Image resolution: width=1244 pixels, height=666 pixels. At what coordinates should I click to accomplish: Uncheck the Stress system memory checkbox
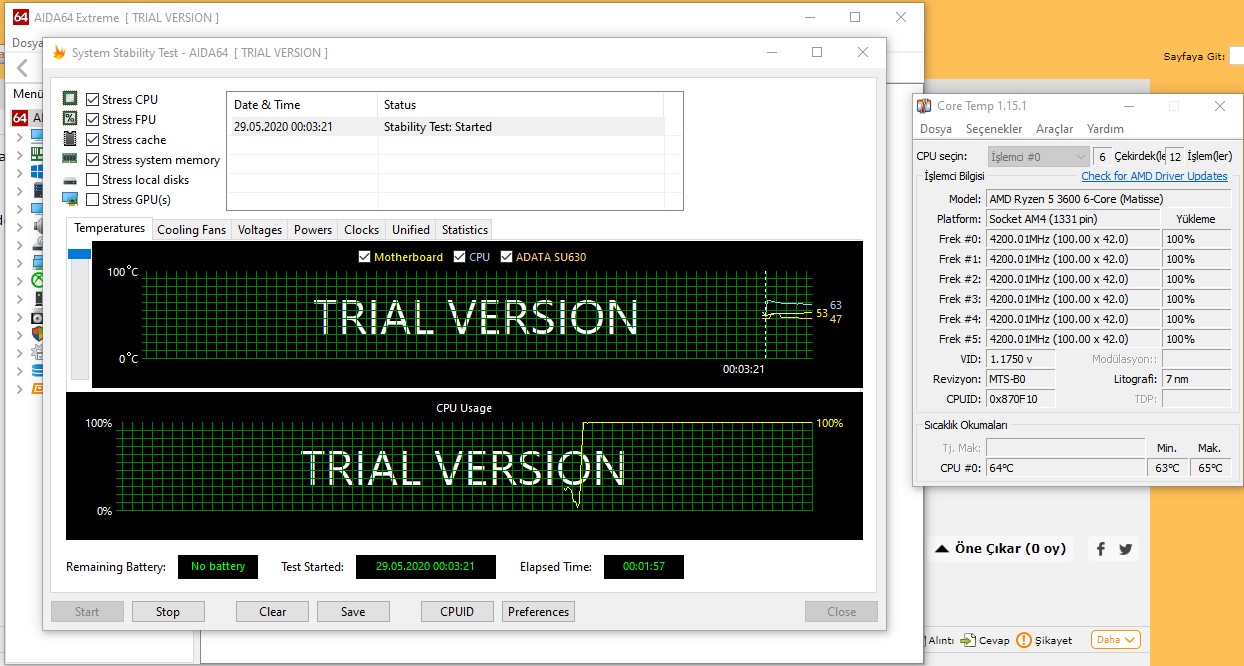92,160
